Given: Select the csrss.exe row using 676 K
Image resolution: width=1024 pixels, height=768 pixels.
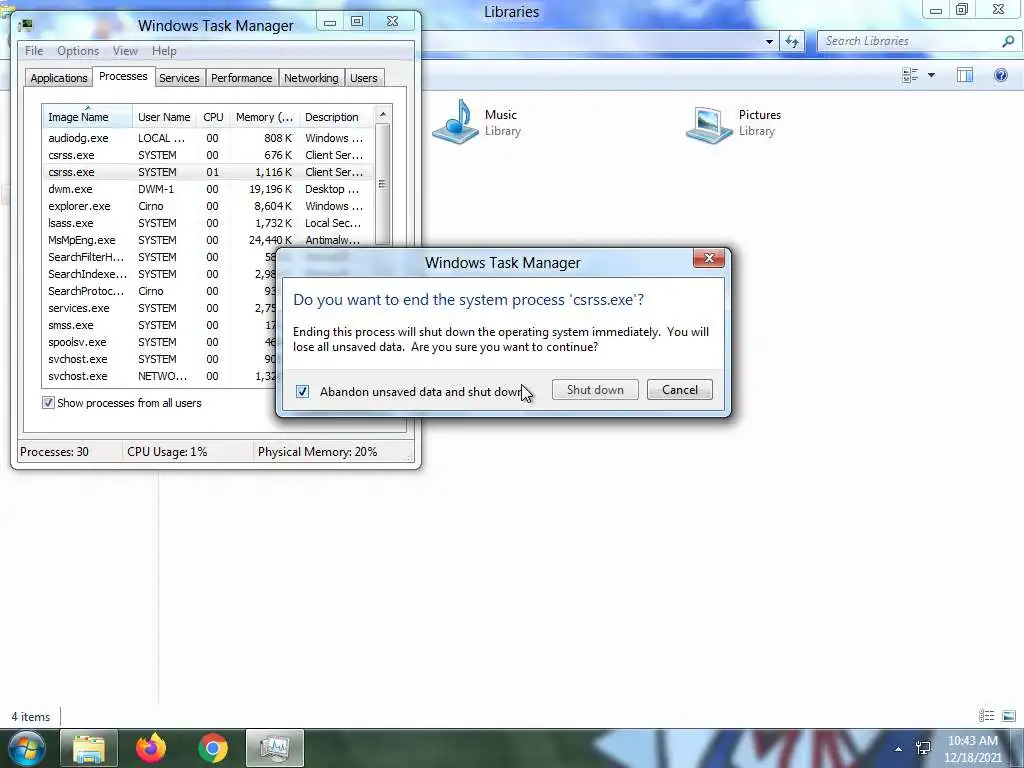Looking at the screenshot, I should [x=208, y=155].
